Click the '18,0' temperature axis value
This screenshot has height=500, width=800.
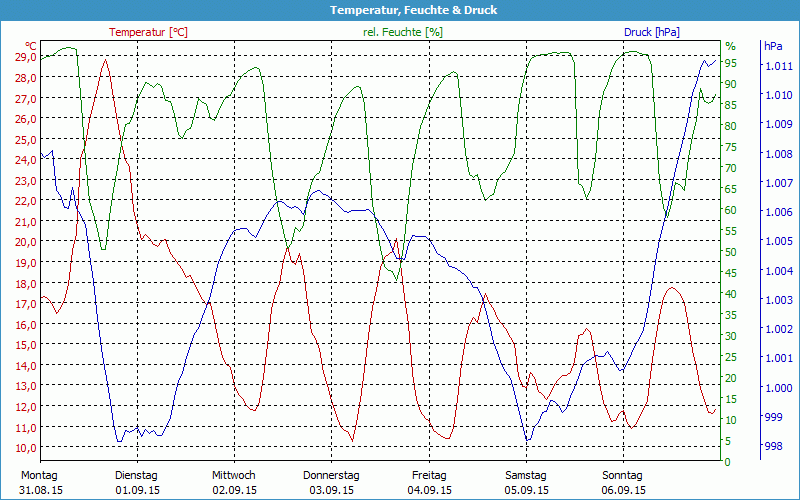tap(26, 283)
